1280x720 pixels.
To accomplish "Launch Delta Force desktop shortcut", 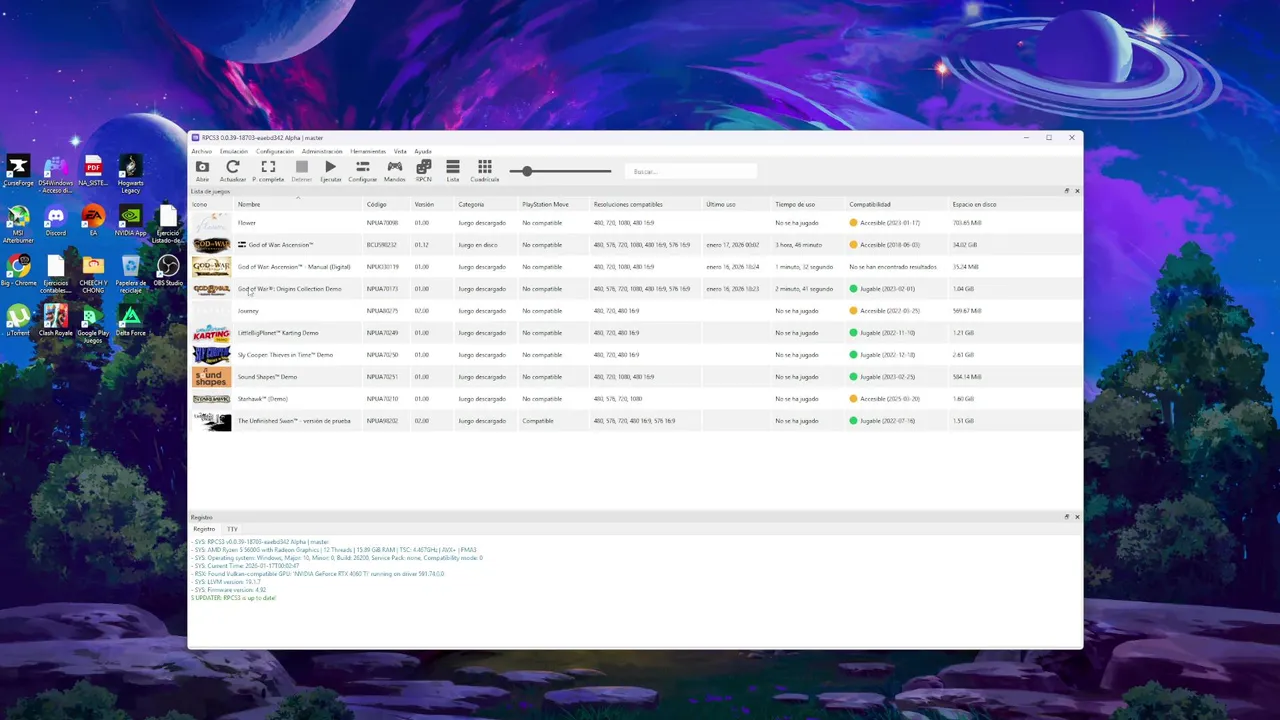I will tap(131, 320).
